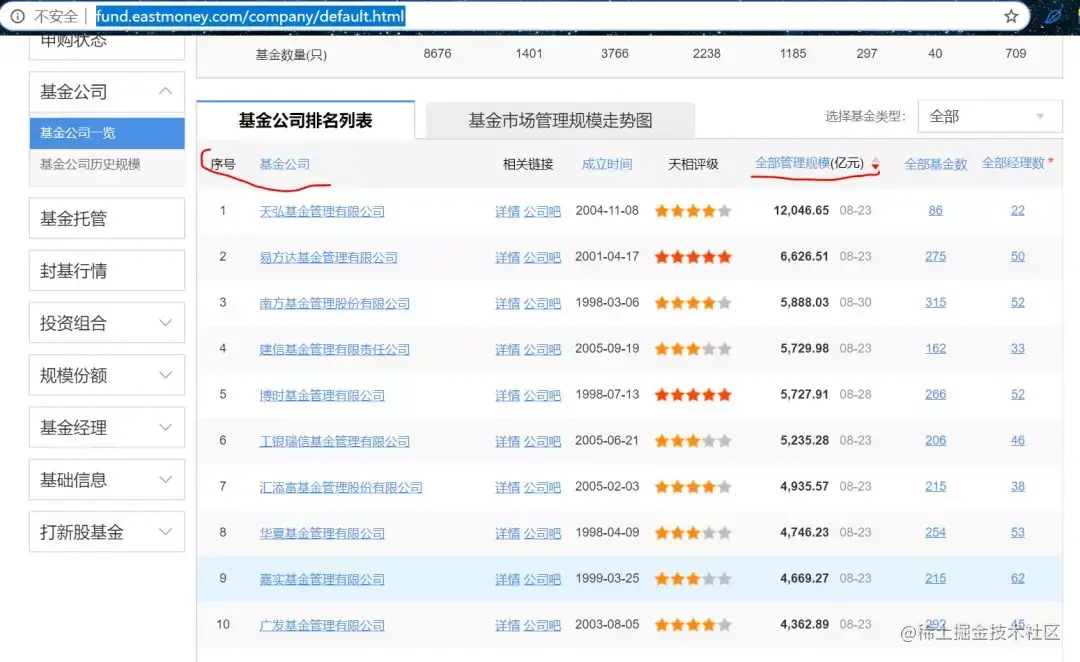The image size is (1080, 662).
Task: Open fund count 266 for 博时基金
Action: click(935, 394)
